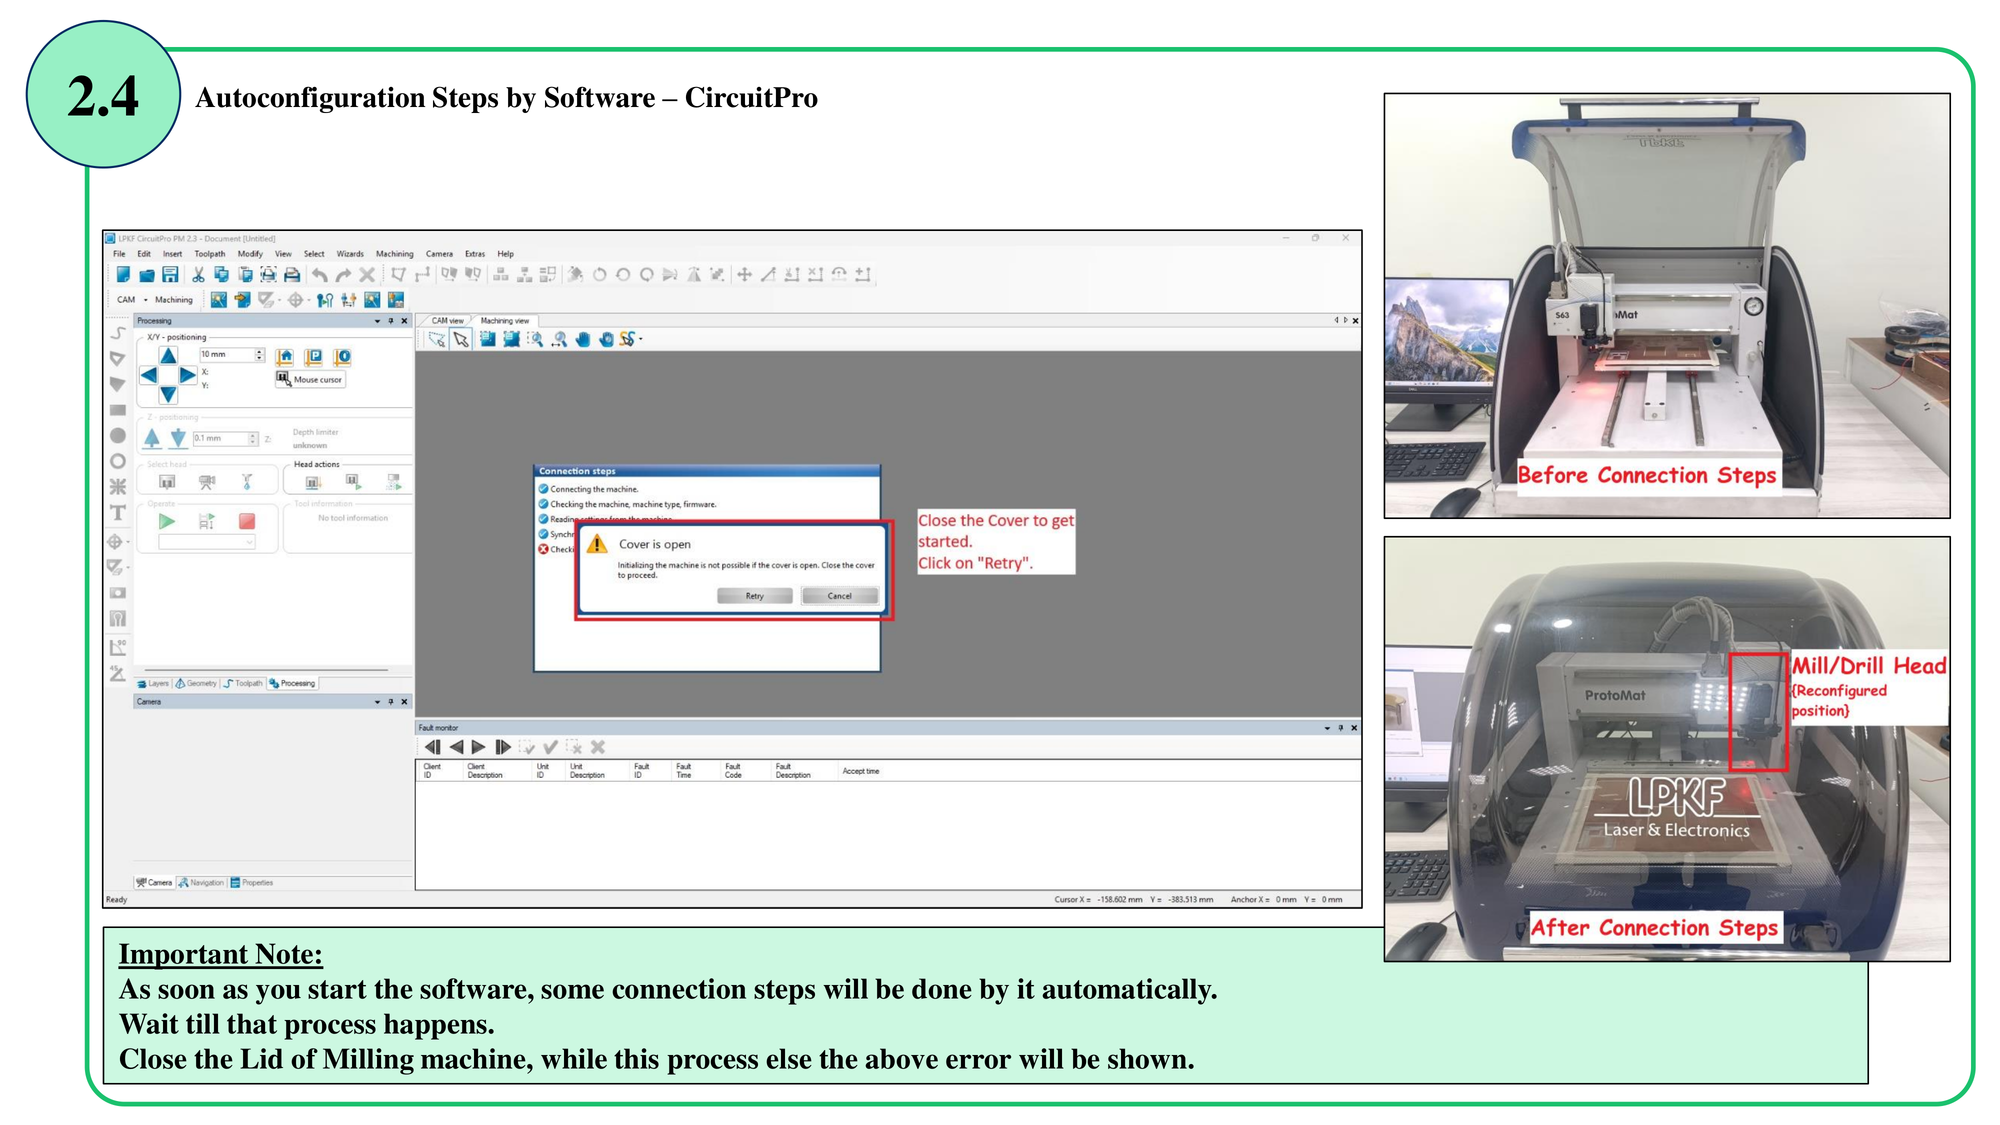Viewport: 2000px width, 1125px height.
Task: Open the Toolpath menu
Action: click(x=210, y=254)
